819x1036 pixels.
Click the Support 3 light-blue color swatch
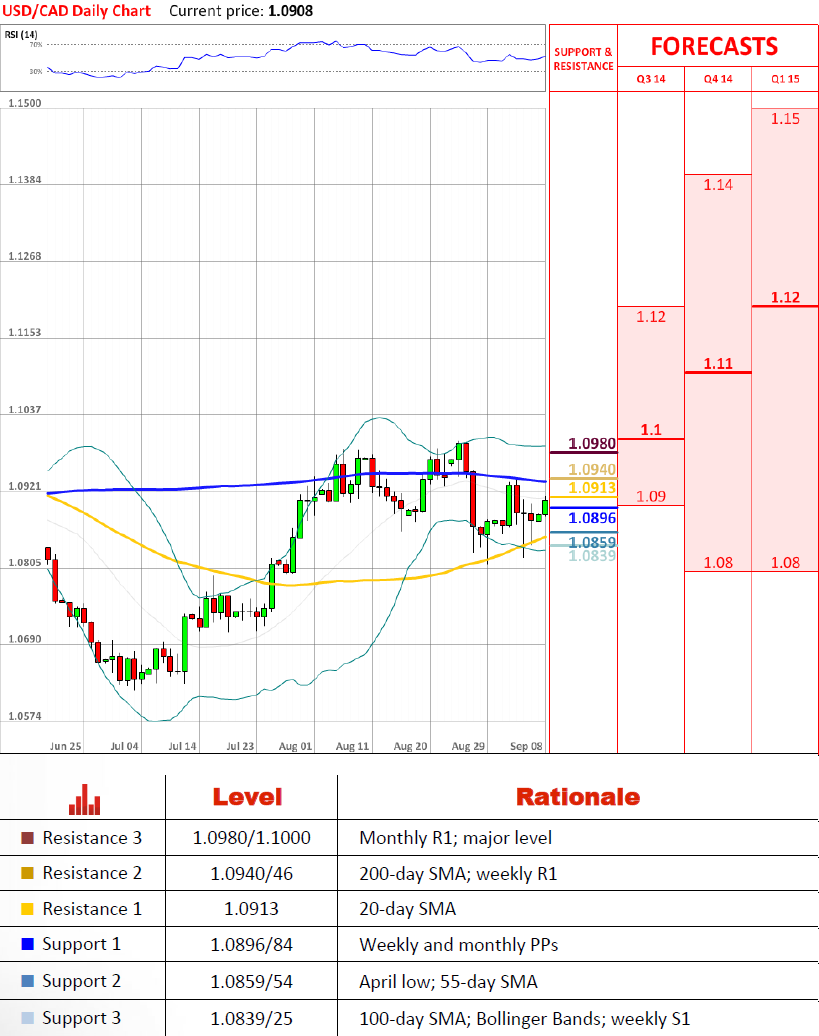27,1018
